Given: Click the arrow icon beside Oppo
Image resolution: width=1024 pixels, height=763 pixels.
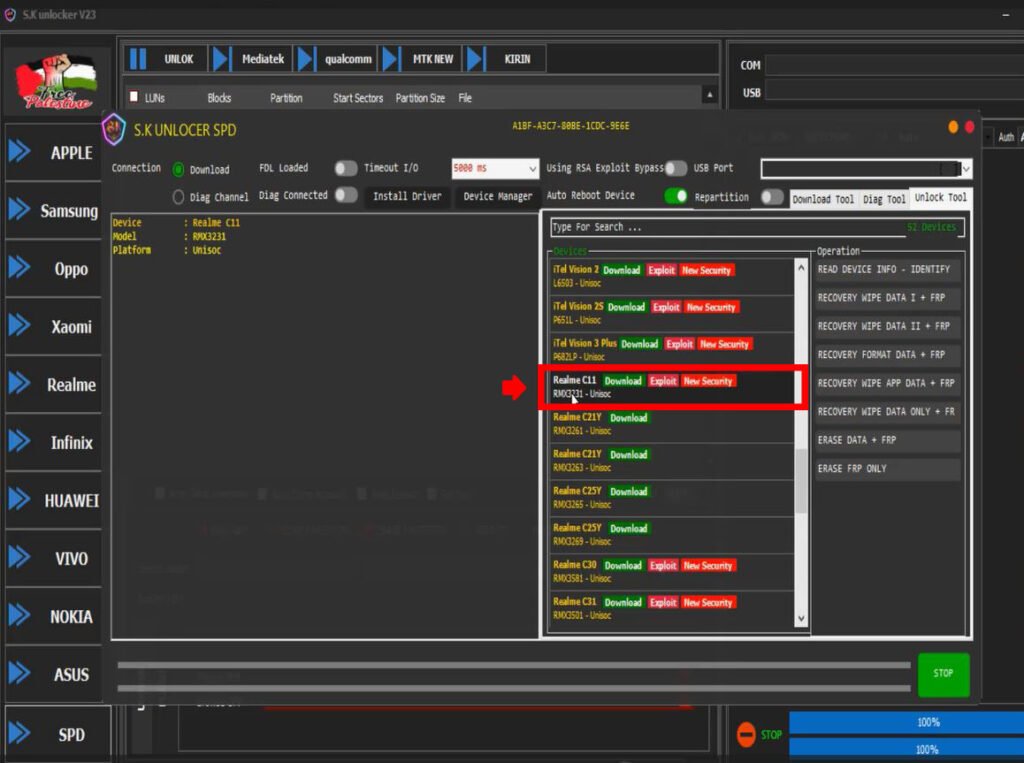Looking at the screenshot, I should coord(20,268).
